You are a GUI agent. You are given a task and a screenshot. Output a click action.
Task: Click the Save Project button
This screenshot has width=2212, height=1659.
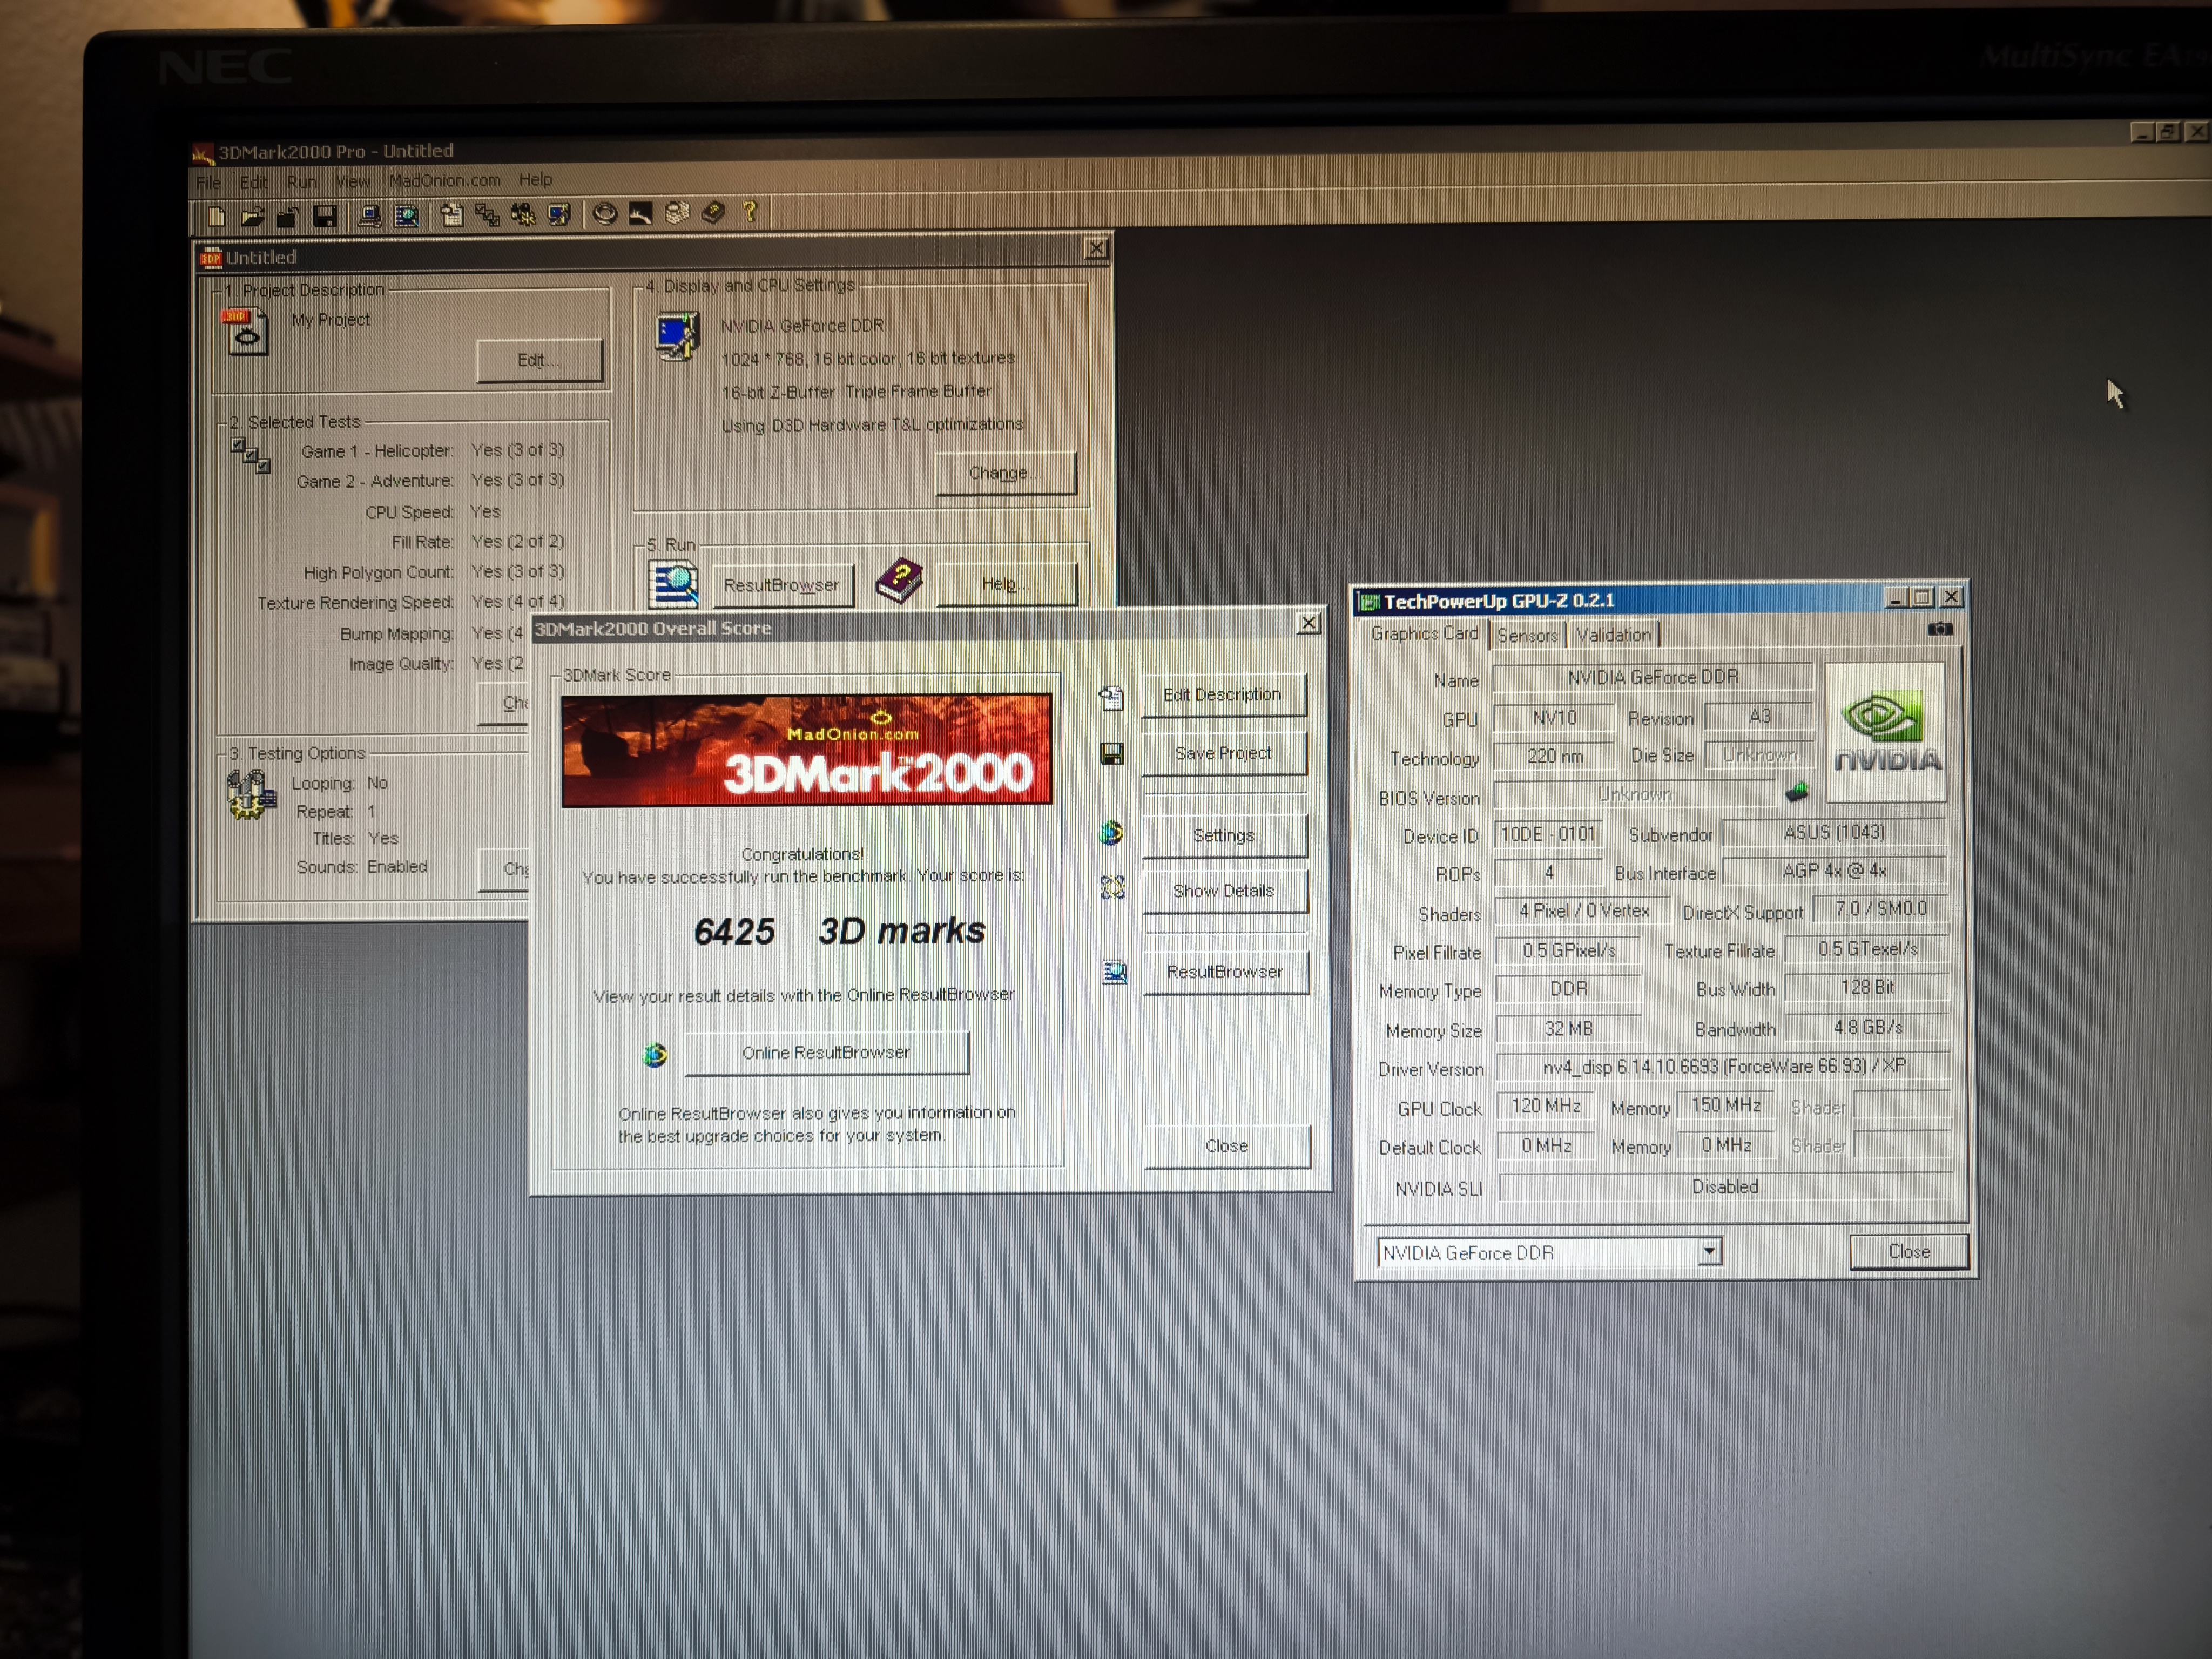(1223, 753)
